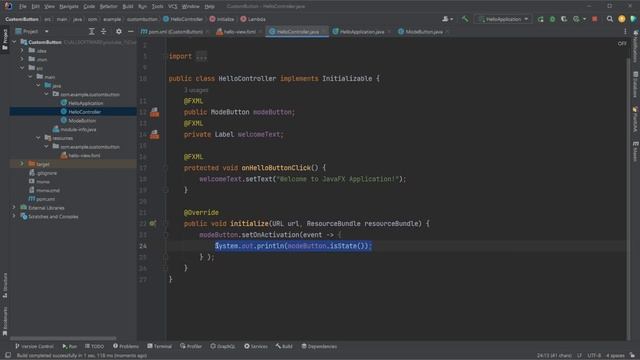Open the Terminal tool window

160,346
